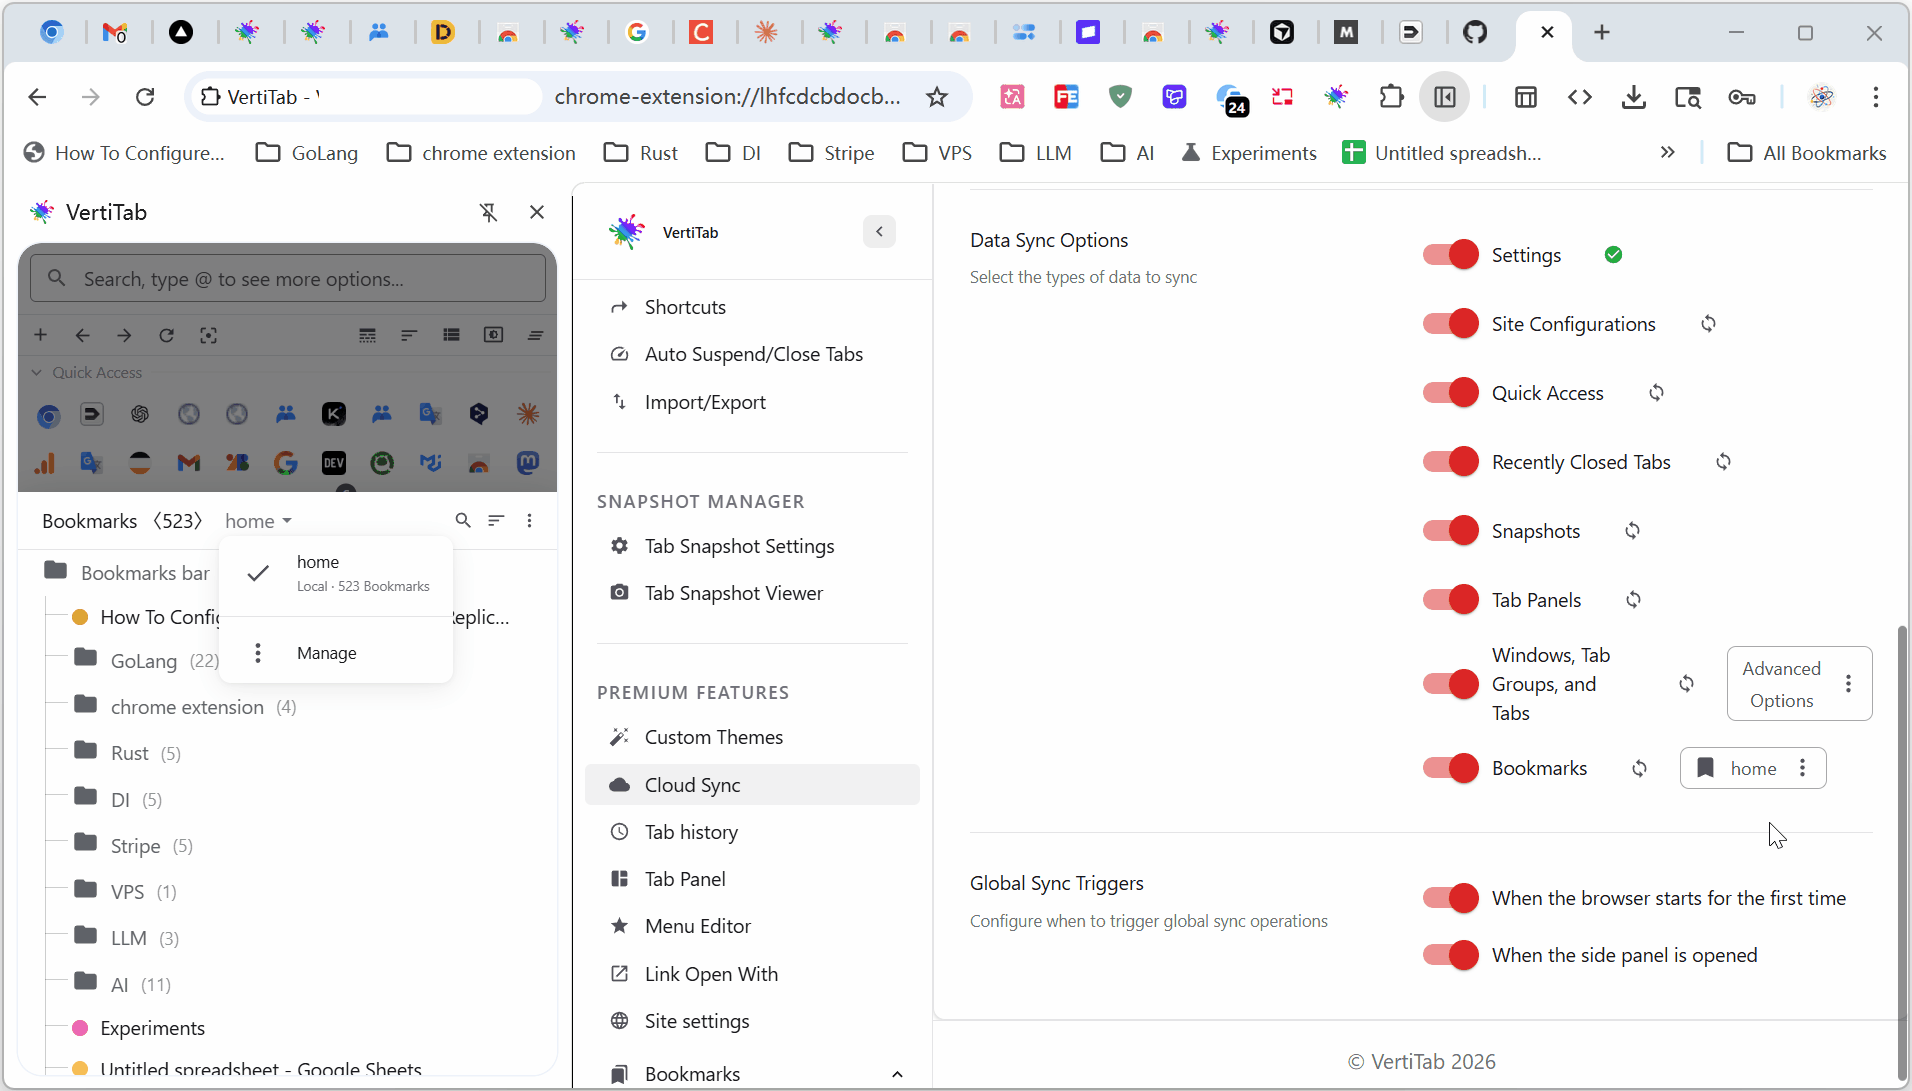Image resolution: width=1912 pixels, height=1091 pixels.
Task: Unpin the VertiTab side panel
Action: [x=488, y=212]
